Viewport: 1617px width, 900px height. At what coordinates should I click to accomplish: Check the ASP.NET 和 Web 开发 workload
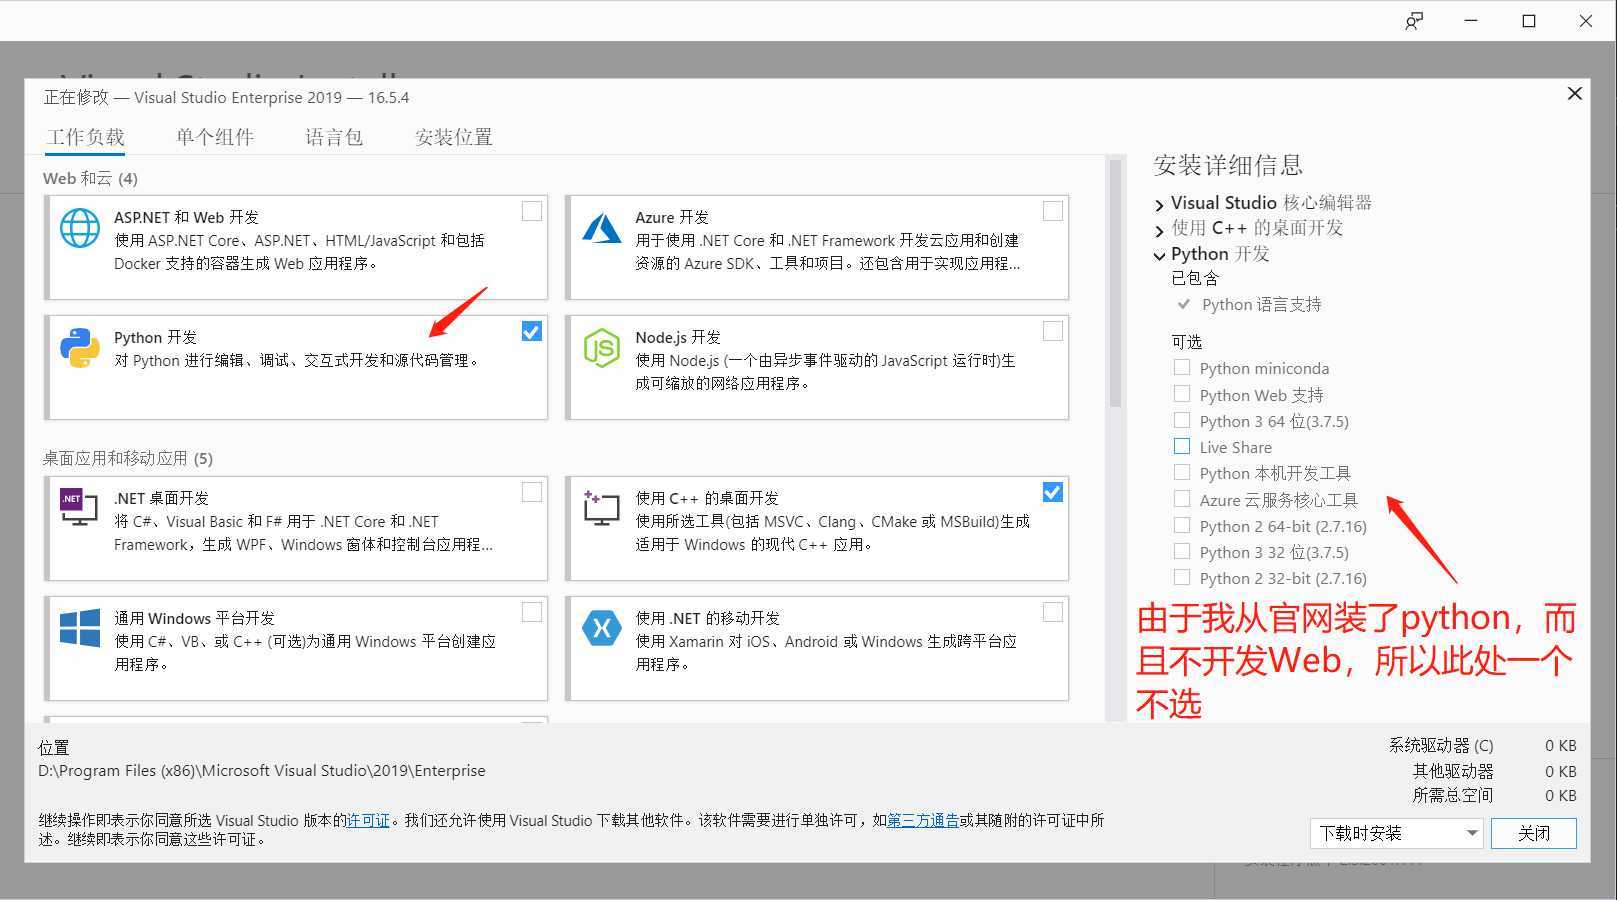point(532,211)
